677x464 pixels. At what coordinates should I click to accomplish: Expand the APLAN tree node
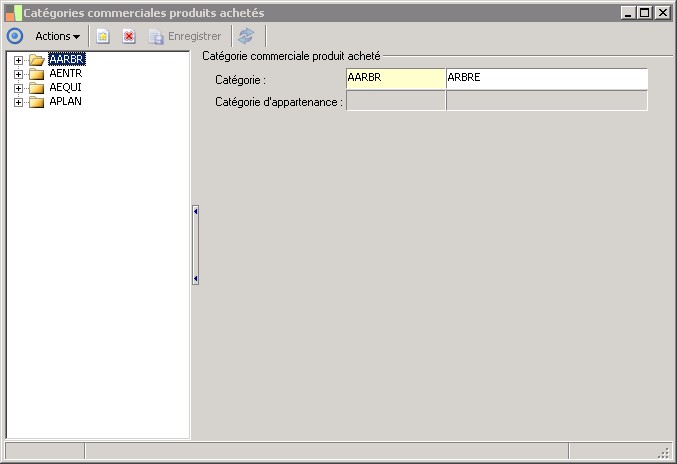(x=18, y=102)
